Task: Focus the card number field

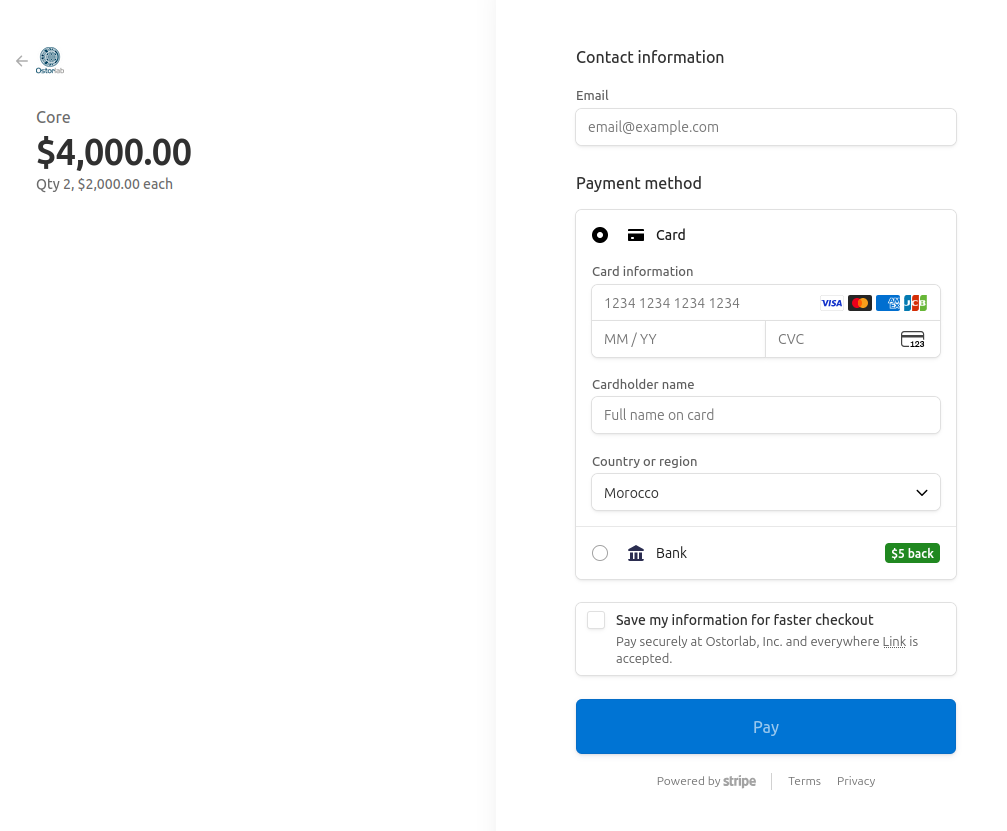Action: [x=766, y=303]
